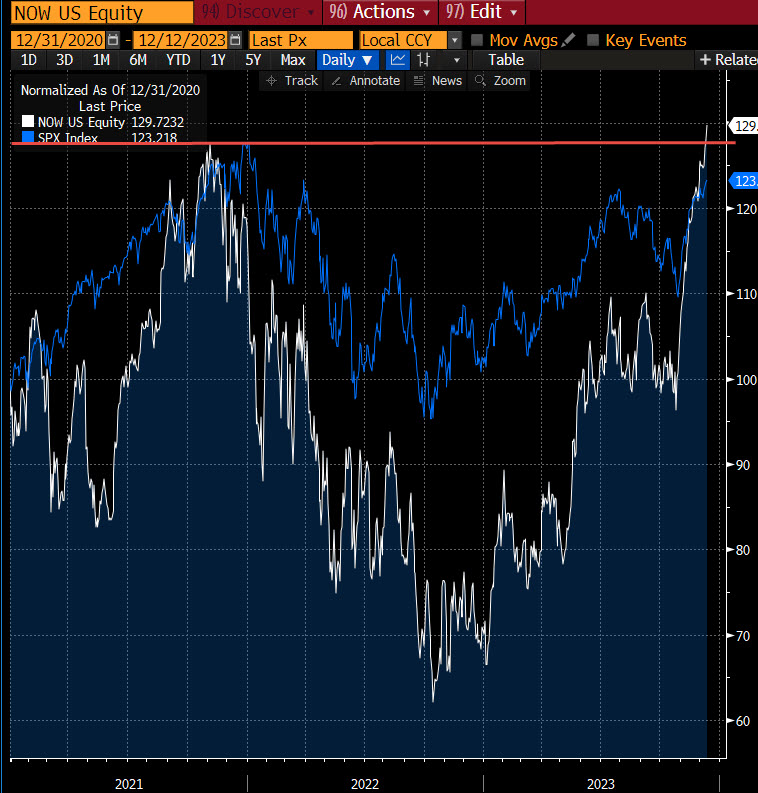Image resolution: width=758 pixels, height=793 pixels.
Task: Open the end date calendar picker
Action: 235,40
